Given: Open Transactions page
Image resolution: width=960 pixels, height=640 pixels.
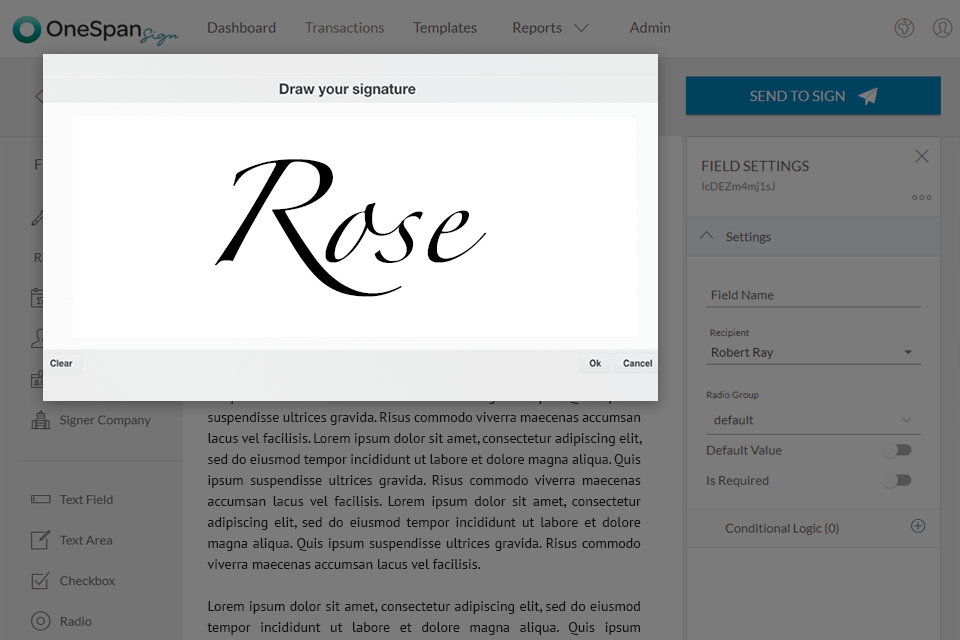Looking at the screenshot, I should tap(345, 28).
